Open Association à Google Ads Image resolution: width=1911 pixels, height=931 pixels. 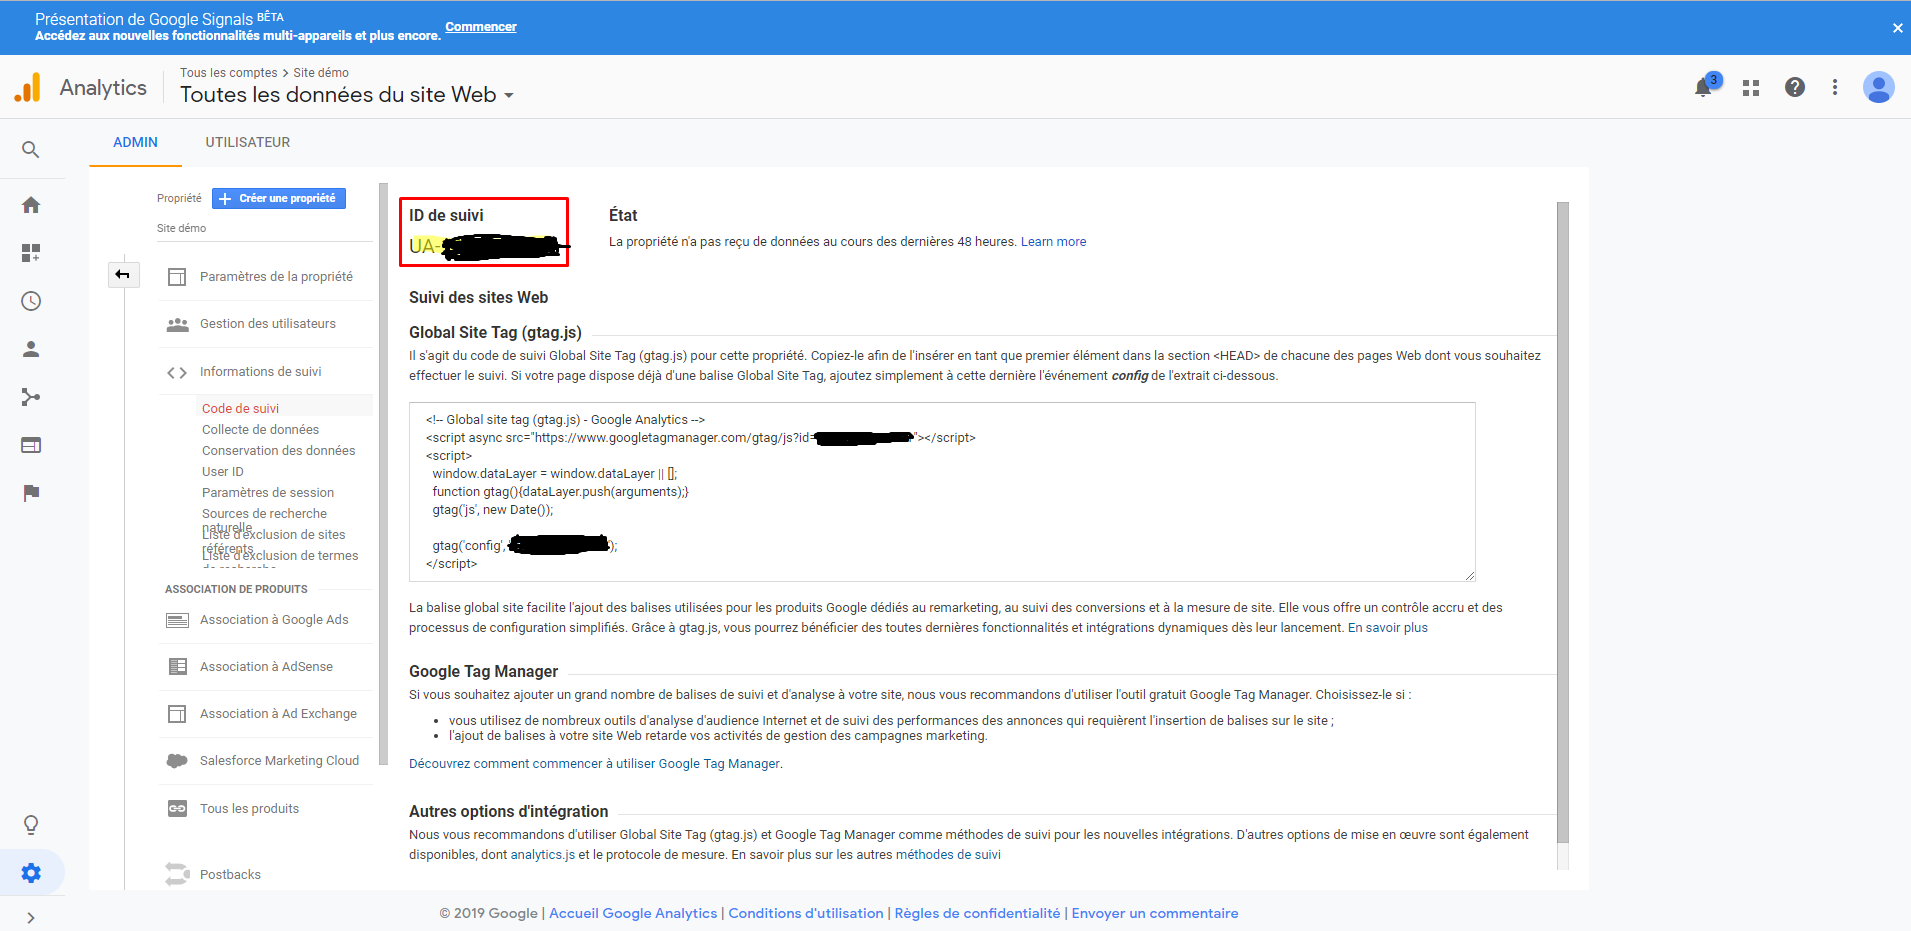274,620
